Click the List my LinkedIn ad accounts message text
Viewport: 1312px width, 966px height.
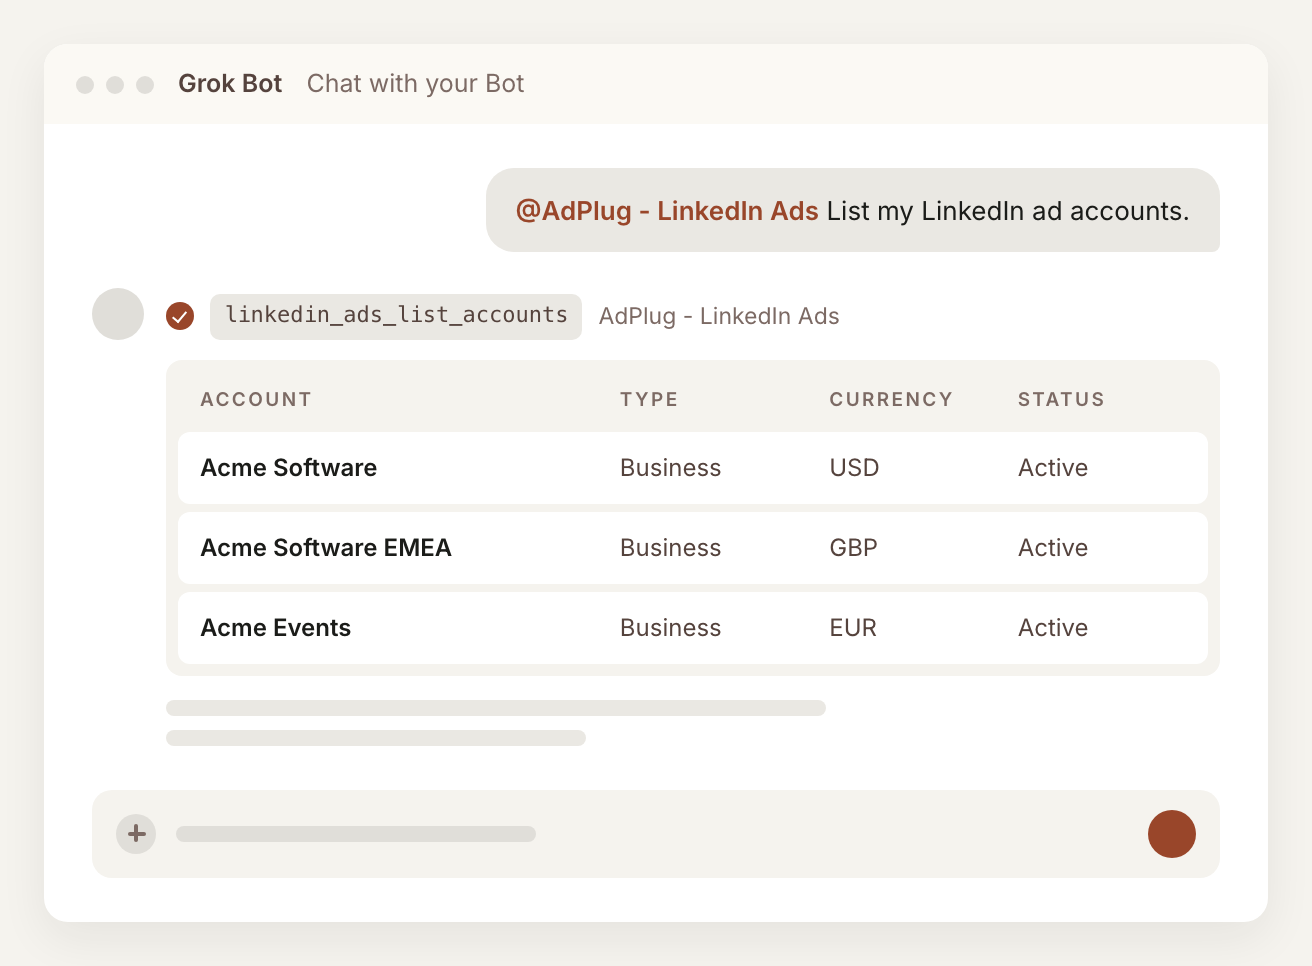point(1008,211)
